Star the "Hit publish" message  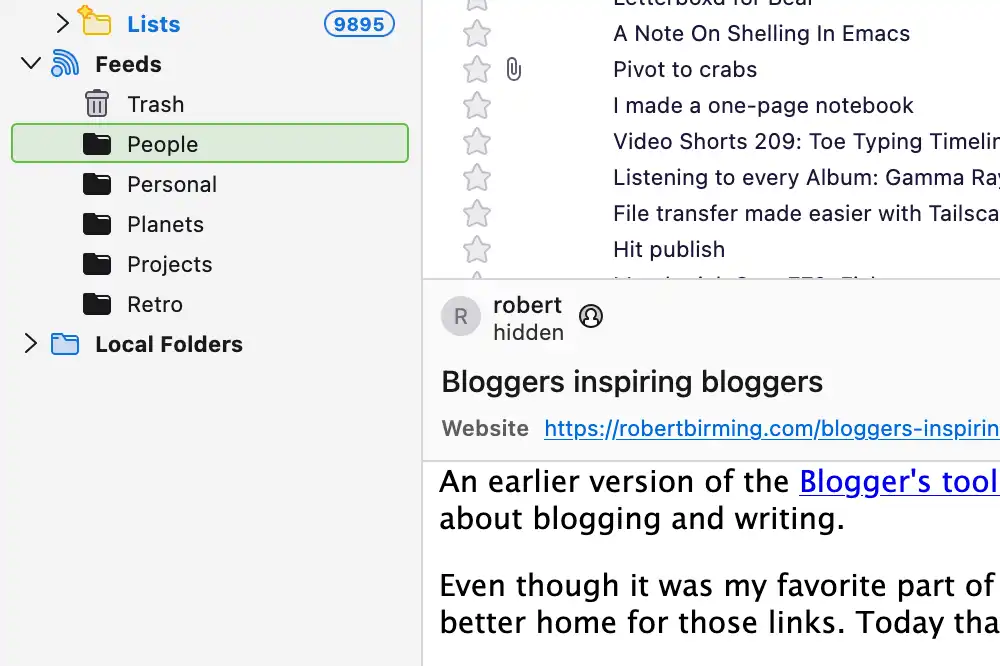click(x=478, y=250)
